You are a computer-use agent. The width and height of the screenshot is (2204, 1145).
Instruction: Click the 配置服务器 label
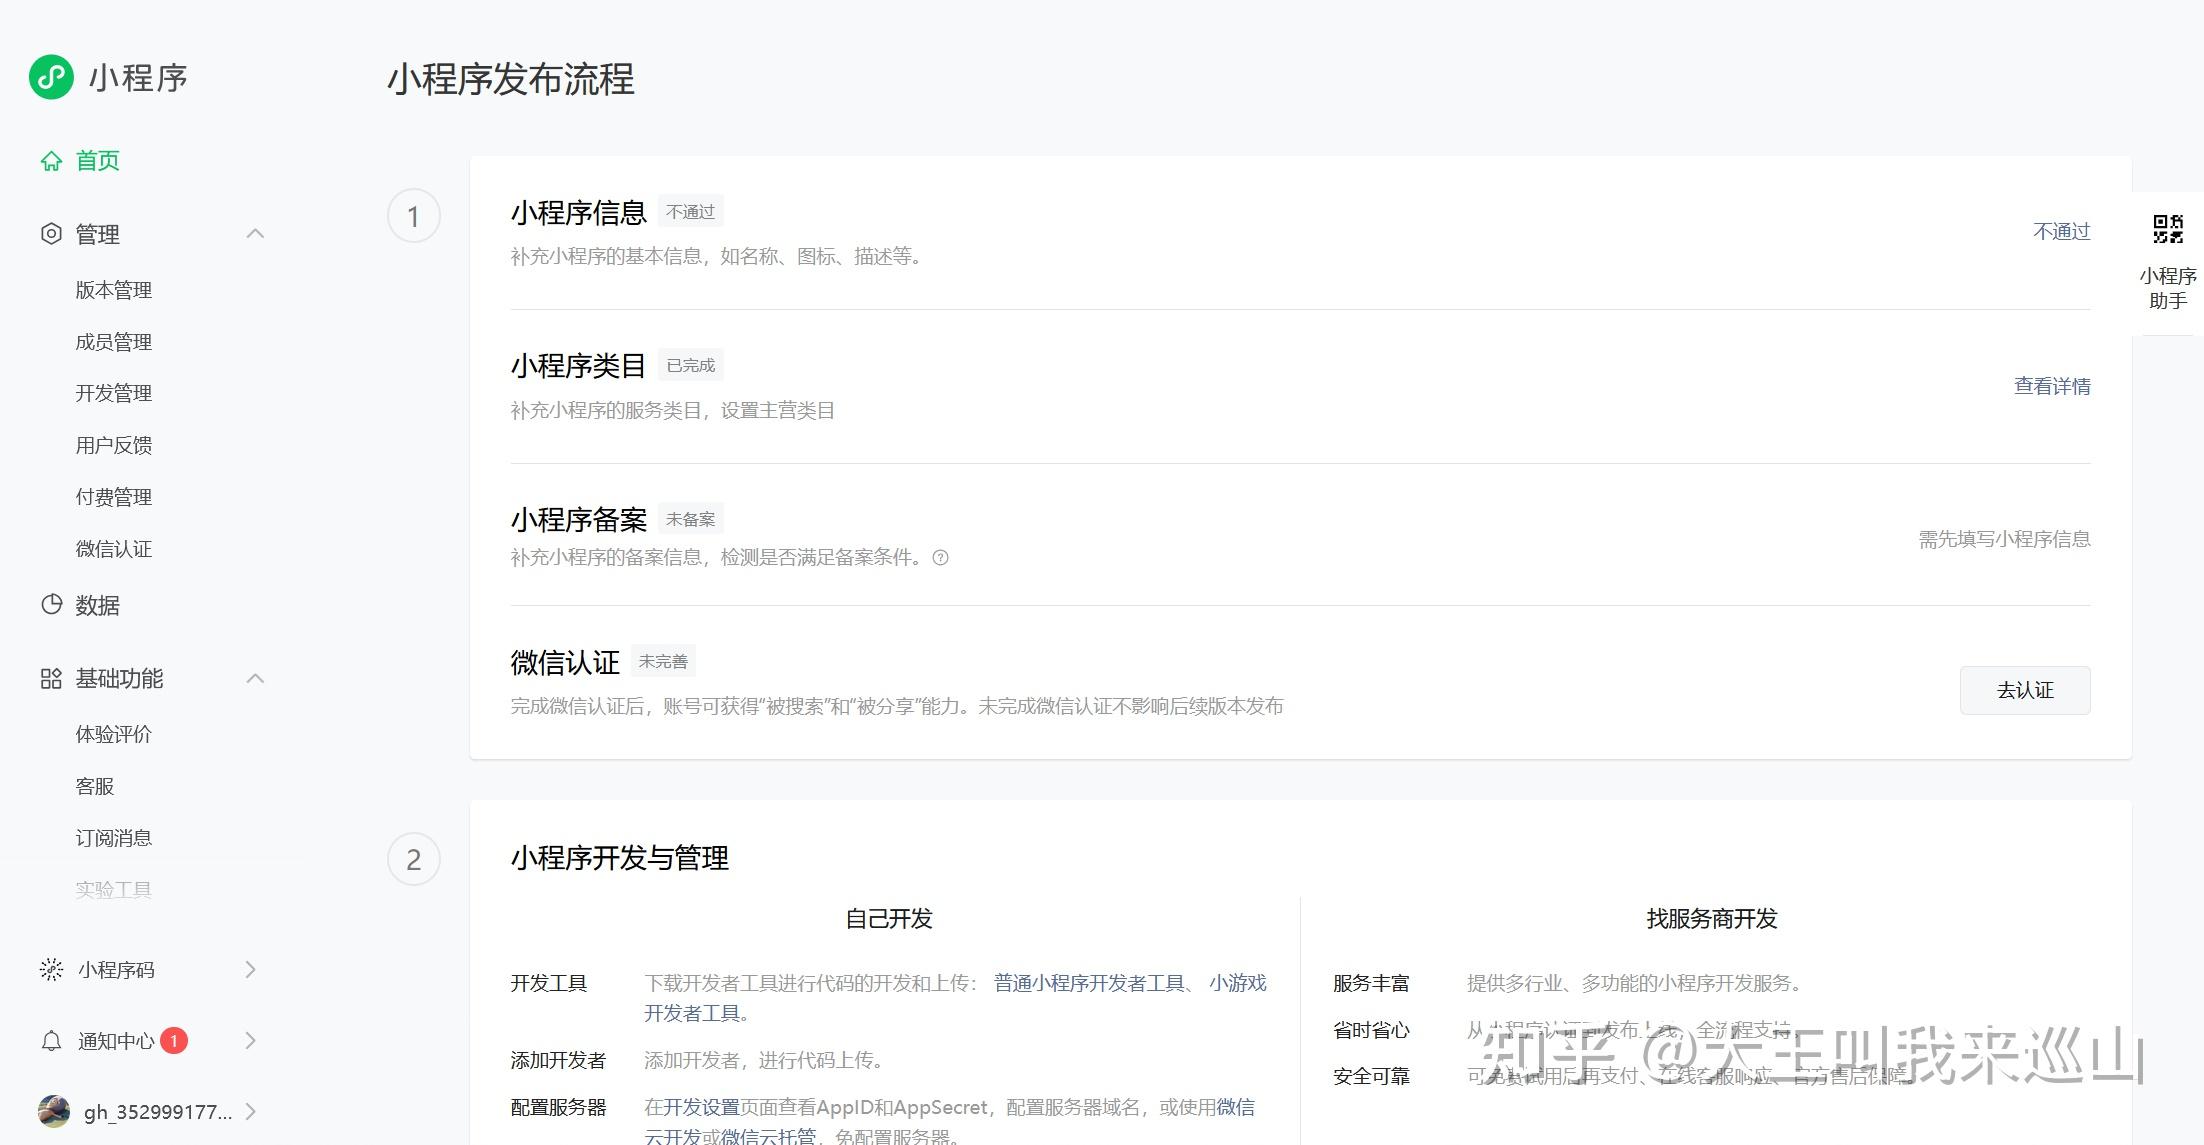(x=558, y=1107)
